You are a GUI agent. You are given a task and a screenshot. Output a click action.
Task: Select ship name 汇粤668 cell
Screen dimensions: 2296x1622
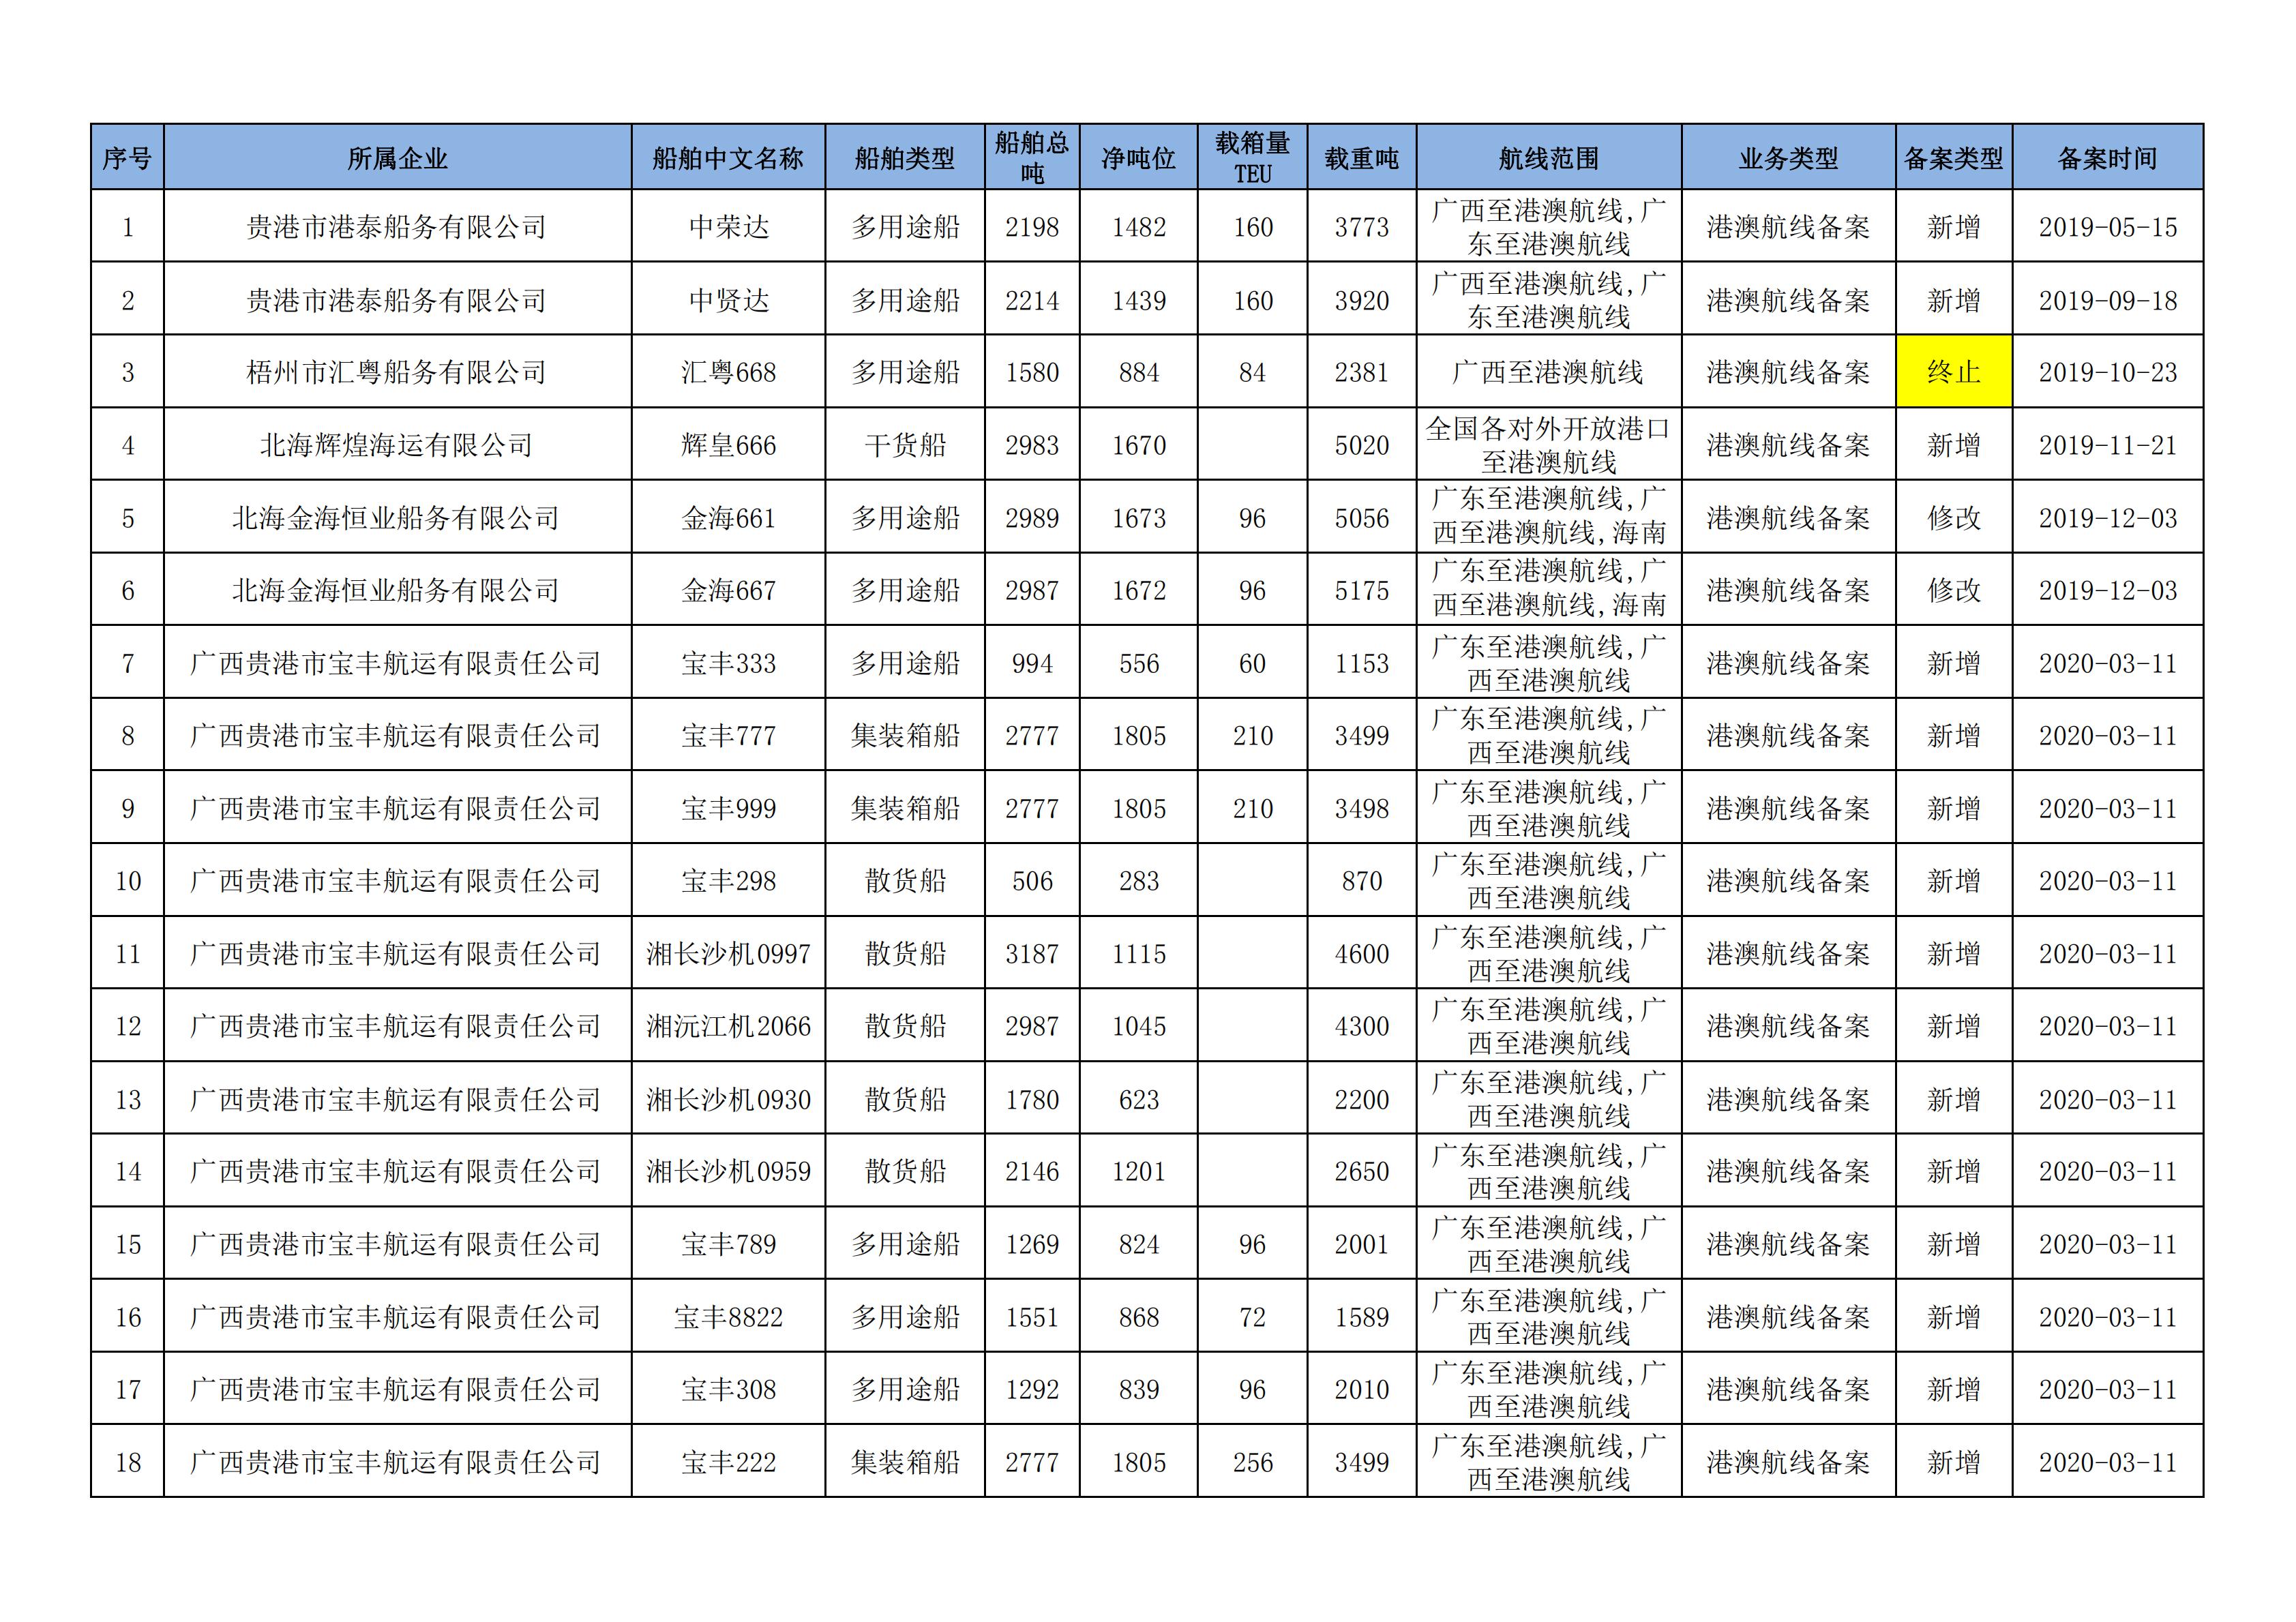tap(728, 372)
